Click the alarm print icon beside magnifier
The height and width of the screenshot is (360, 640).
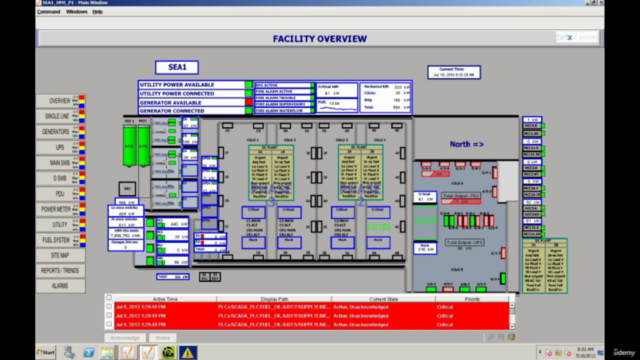pos(501,337)
